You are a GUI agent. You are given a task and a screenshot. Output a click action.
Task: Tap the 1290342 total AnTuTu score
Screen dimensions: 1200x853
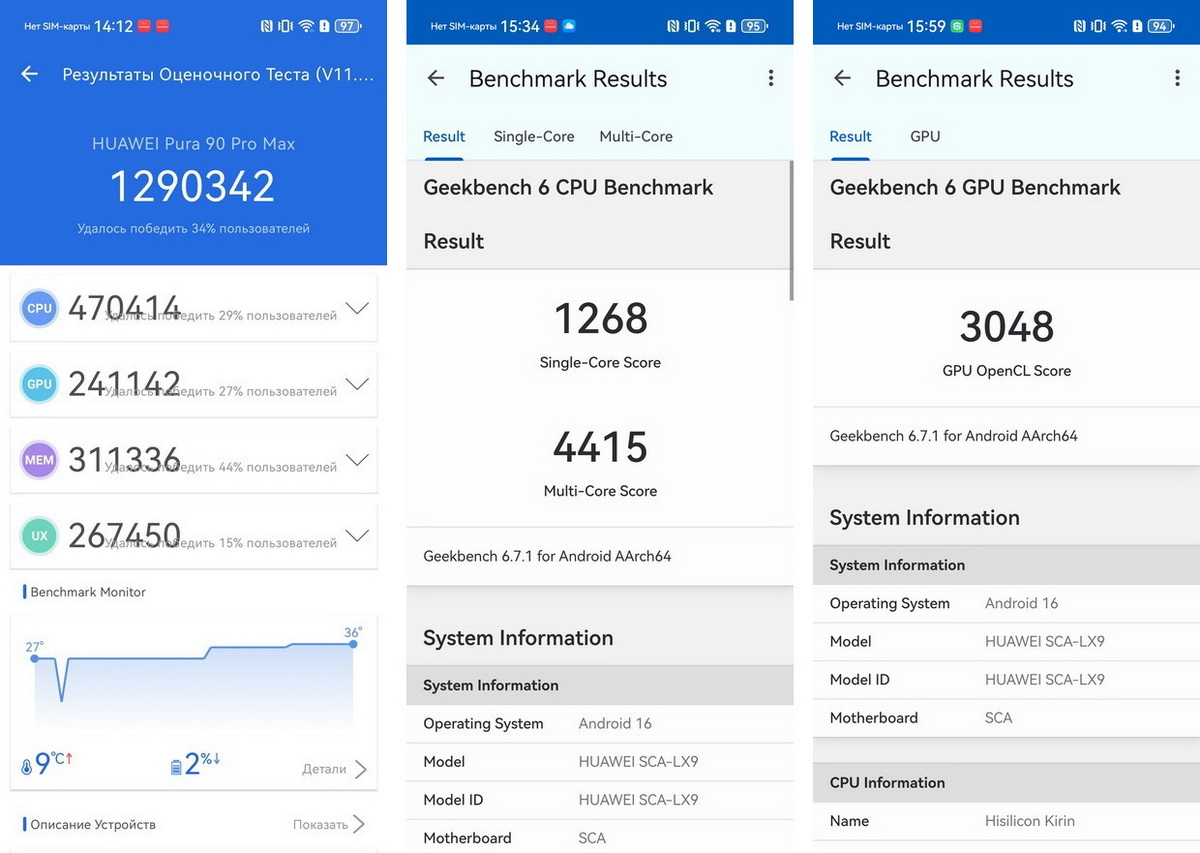tap(192, 187)
